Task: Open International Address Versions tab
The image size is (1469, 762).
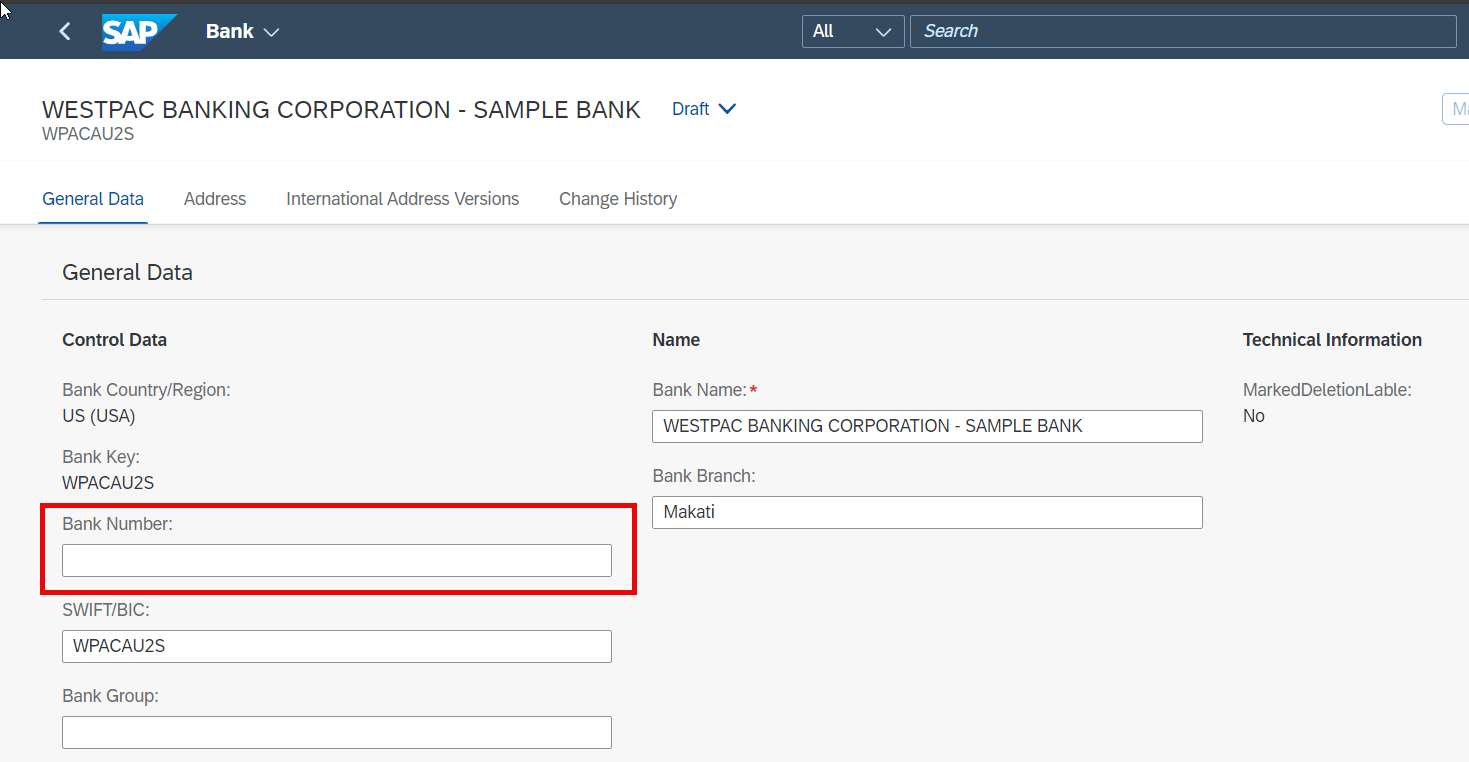Action: coord(402,199)
